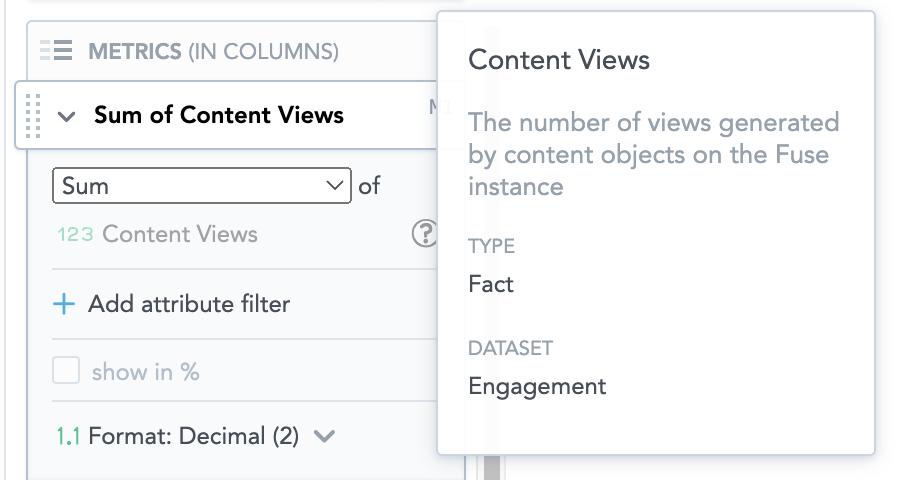Select the Sum of Content Views title
Viewport: 904px width, 480px height.
[218, 115]
